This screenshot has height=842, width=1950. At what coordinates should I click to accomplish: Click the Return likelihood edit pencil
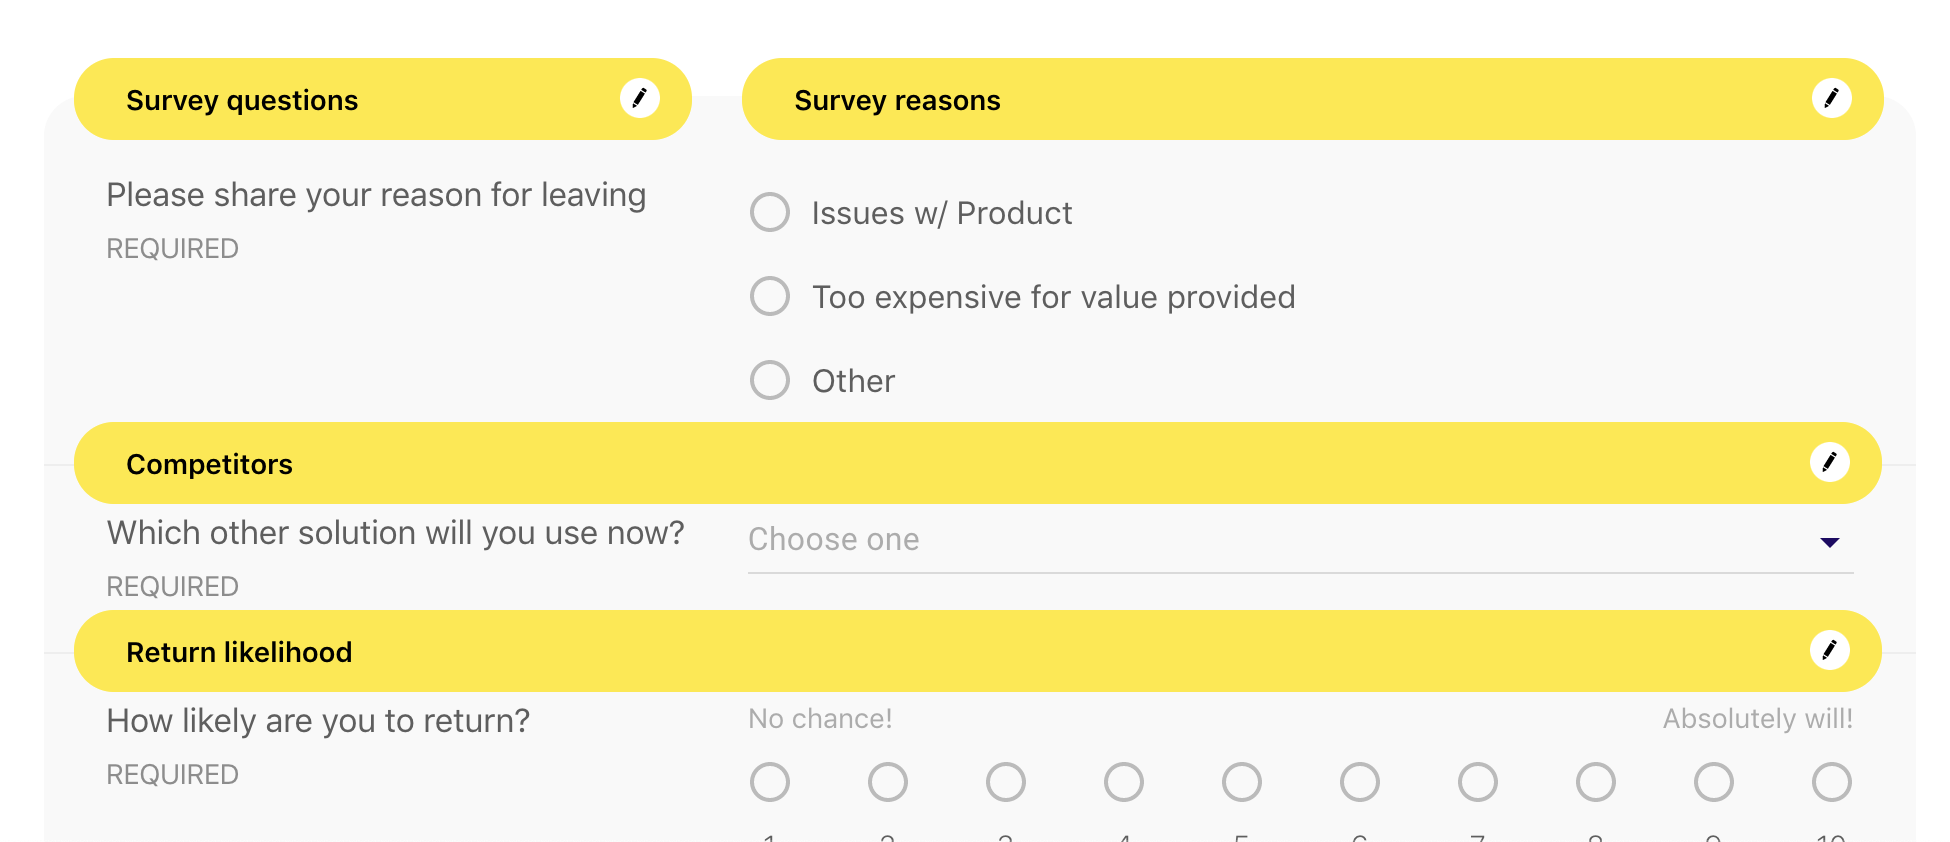1829,650
